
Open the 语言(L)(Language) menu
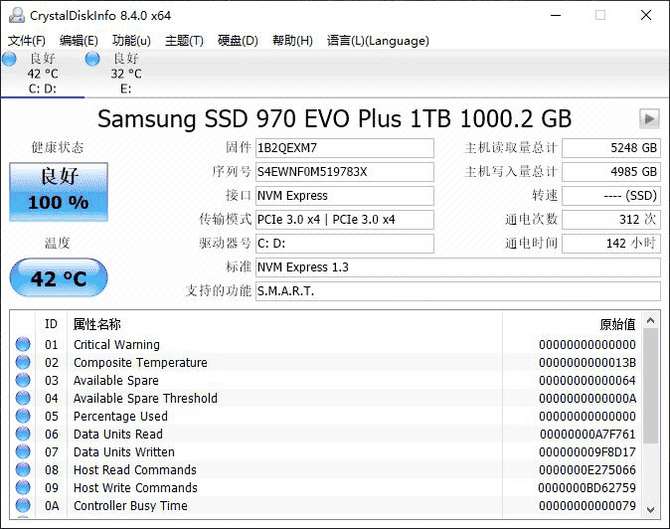tap(378, 41)
